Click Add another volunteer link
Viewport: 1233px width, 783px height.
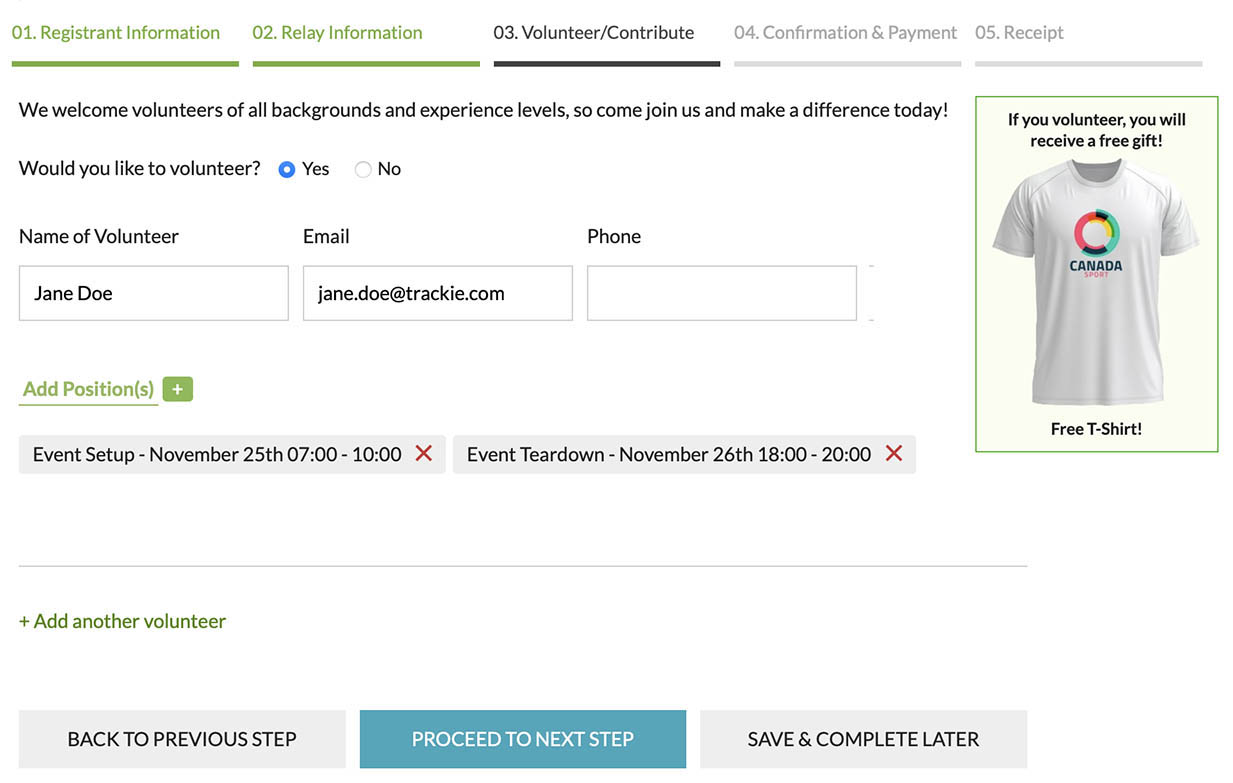(122, 621)
